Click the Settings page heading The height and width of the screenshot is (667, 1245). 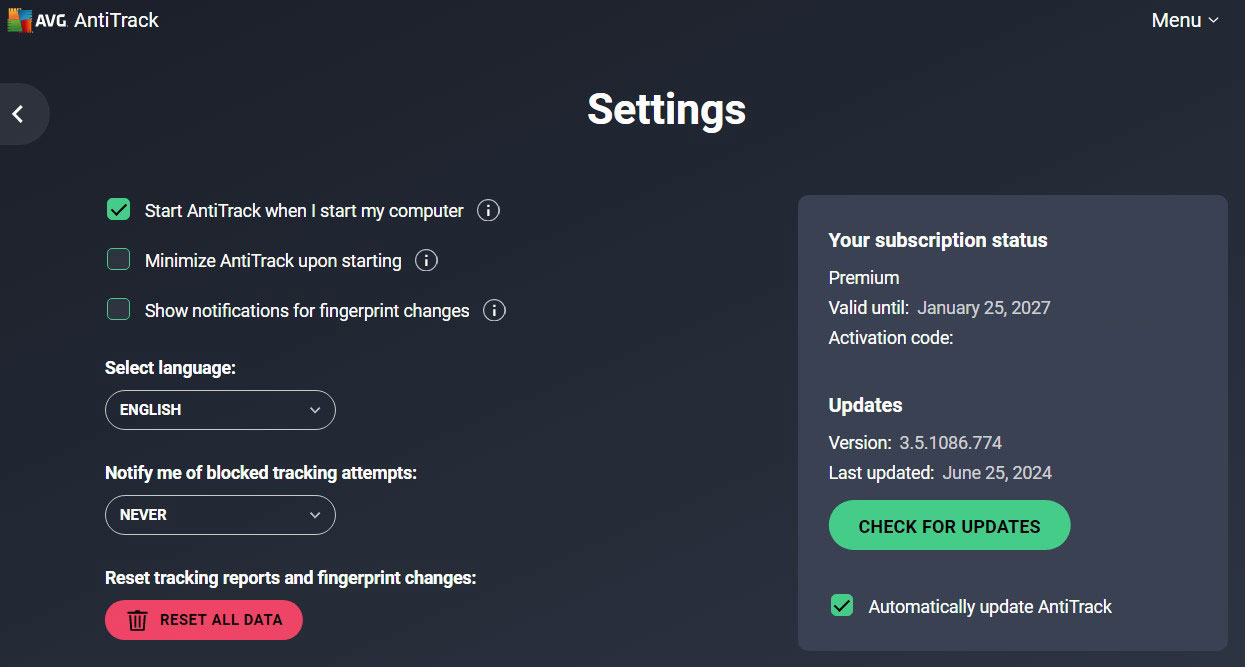tap(666, 109)
